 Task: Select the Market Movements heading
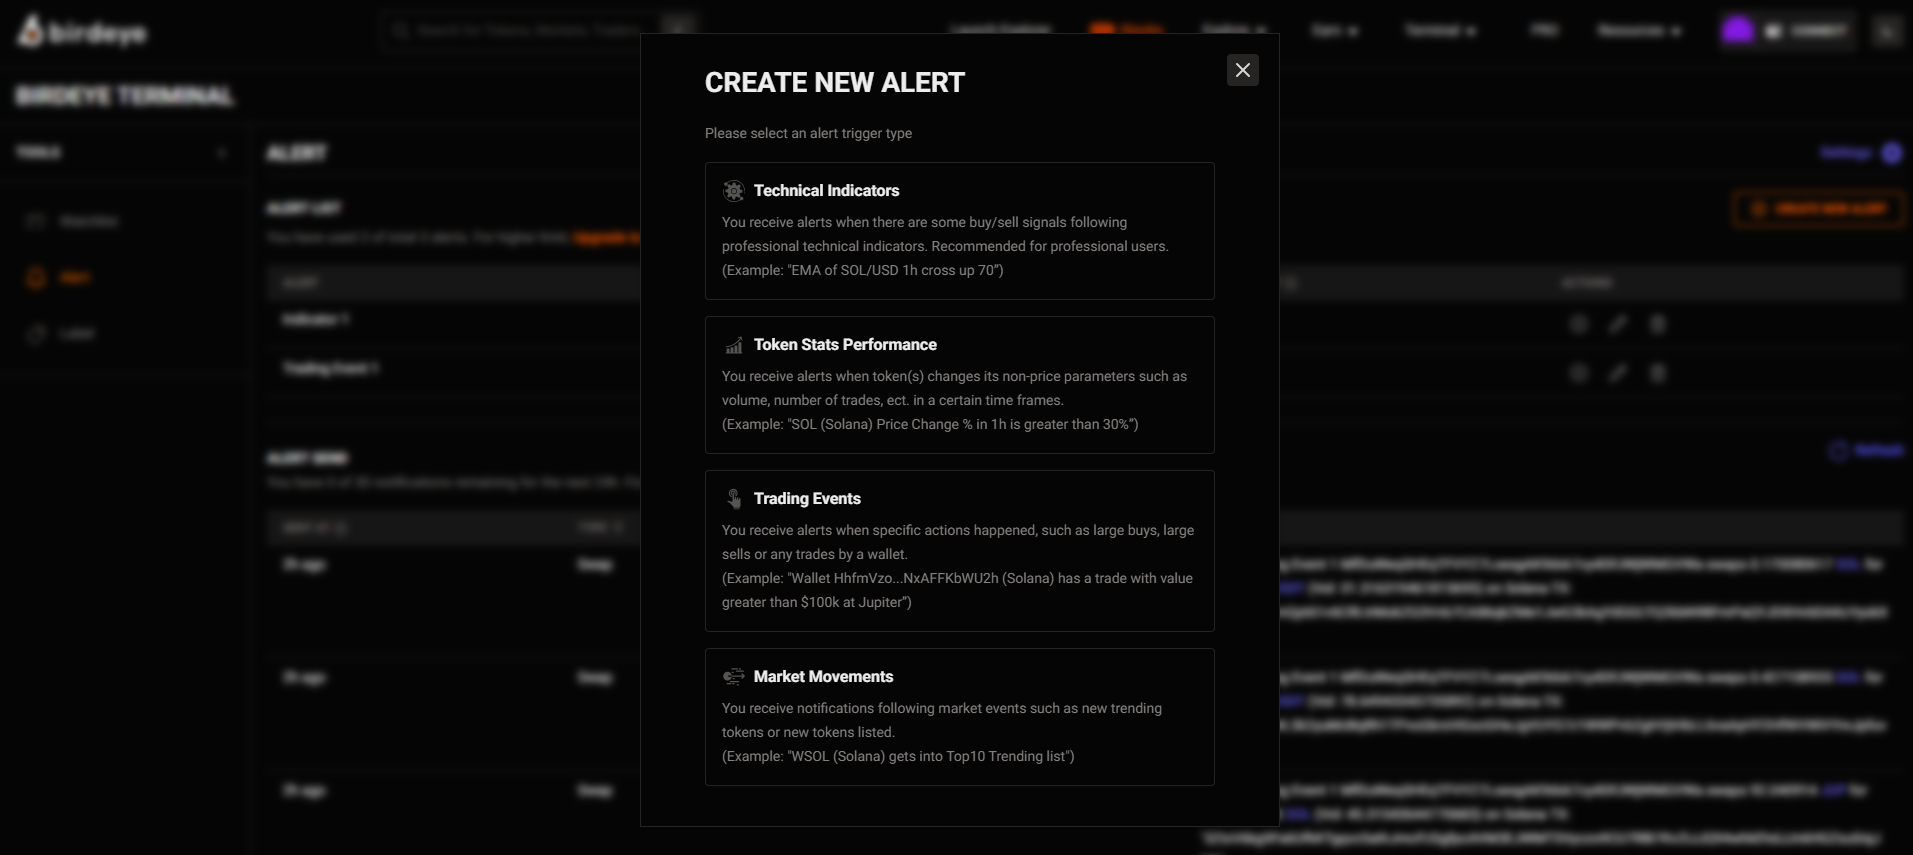tap(823, 677)
